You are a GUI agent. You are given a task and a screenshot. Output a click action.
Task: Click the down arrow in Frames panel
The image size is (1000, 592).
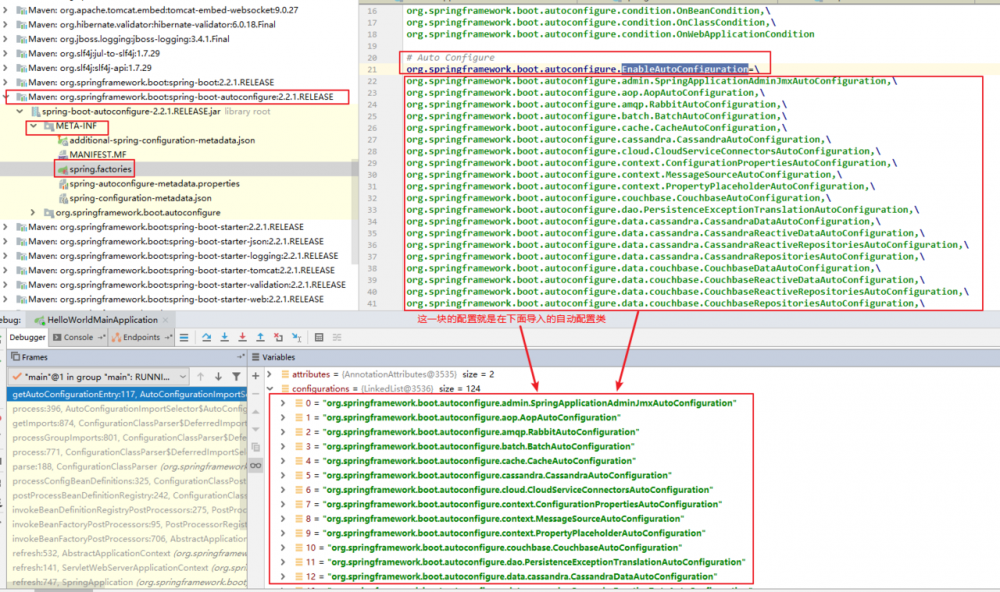(218, 376)
